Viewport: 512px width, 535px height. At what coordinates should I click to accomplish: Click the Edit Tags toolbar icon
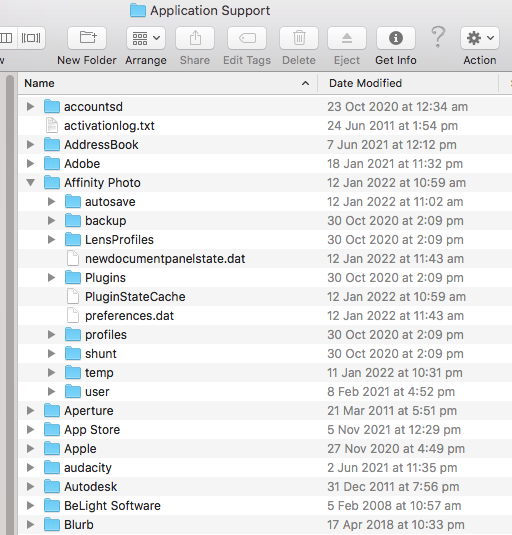point(247,38)
